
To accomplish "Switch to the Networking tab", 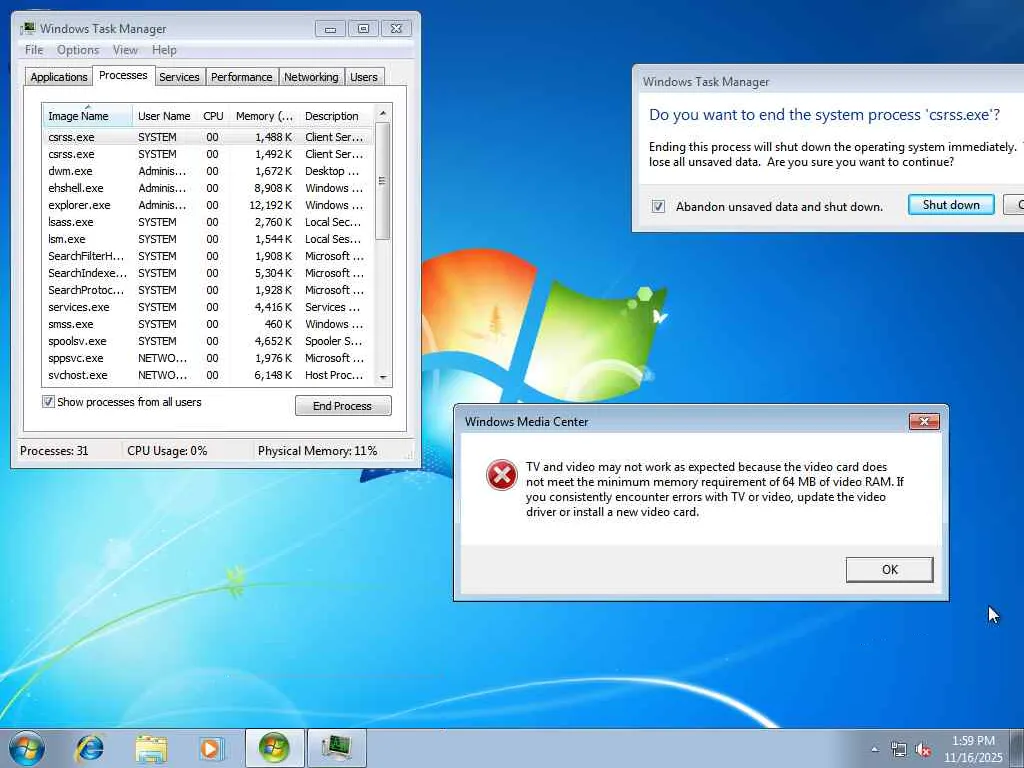I will coord(311,77).
